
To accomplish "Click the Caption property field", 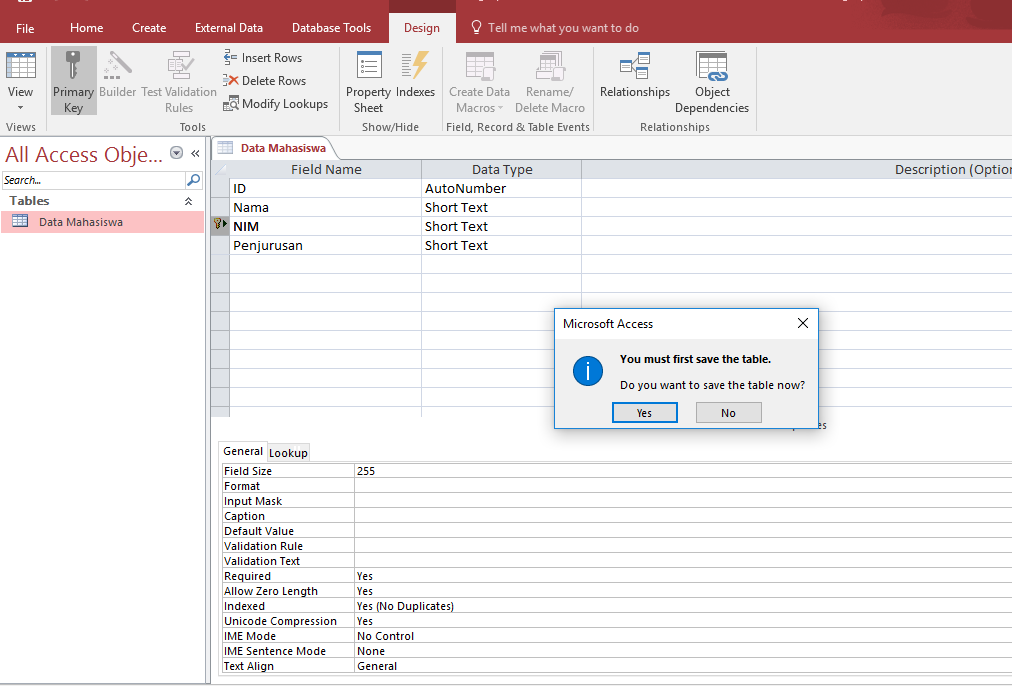I will (683, 516).
